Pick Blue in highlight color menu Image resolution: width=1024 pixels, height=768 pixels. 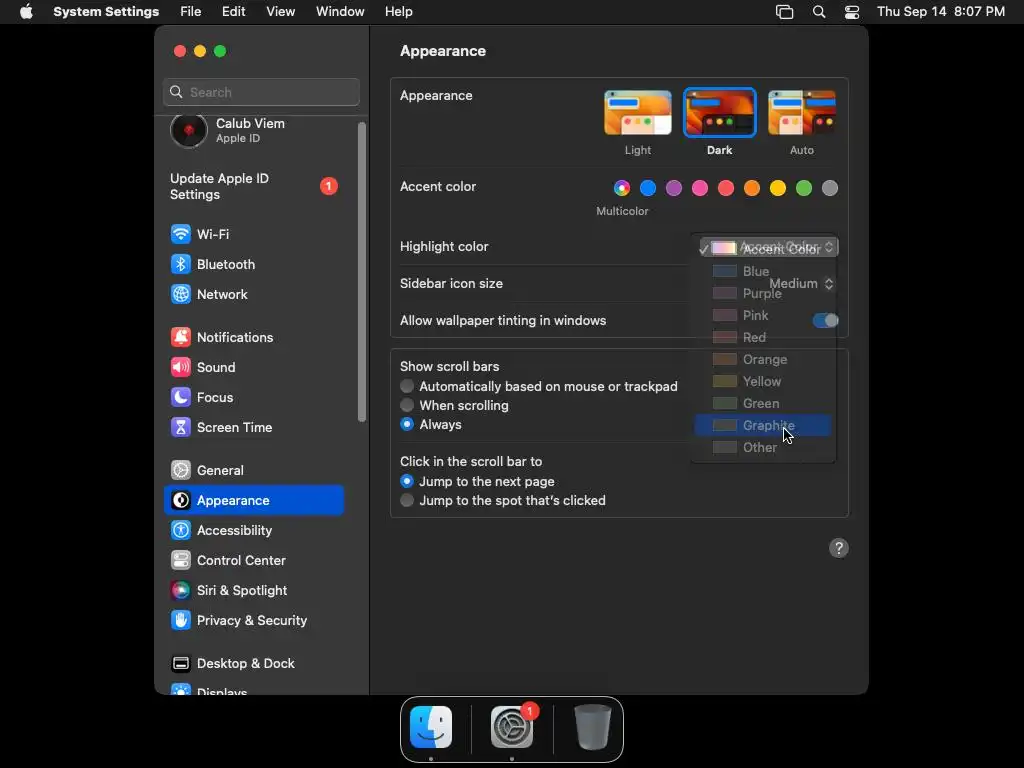(763, 271)
